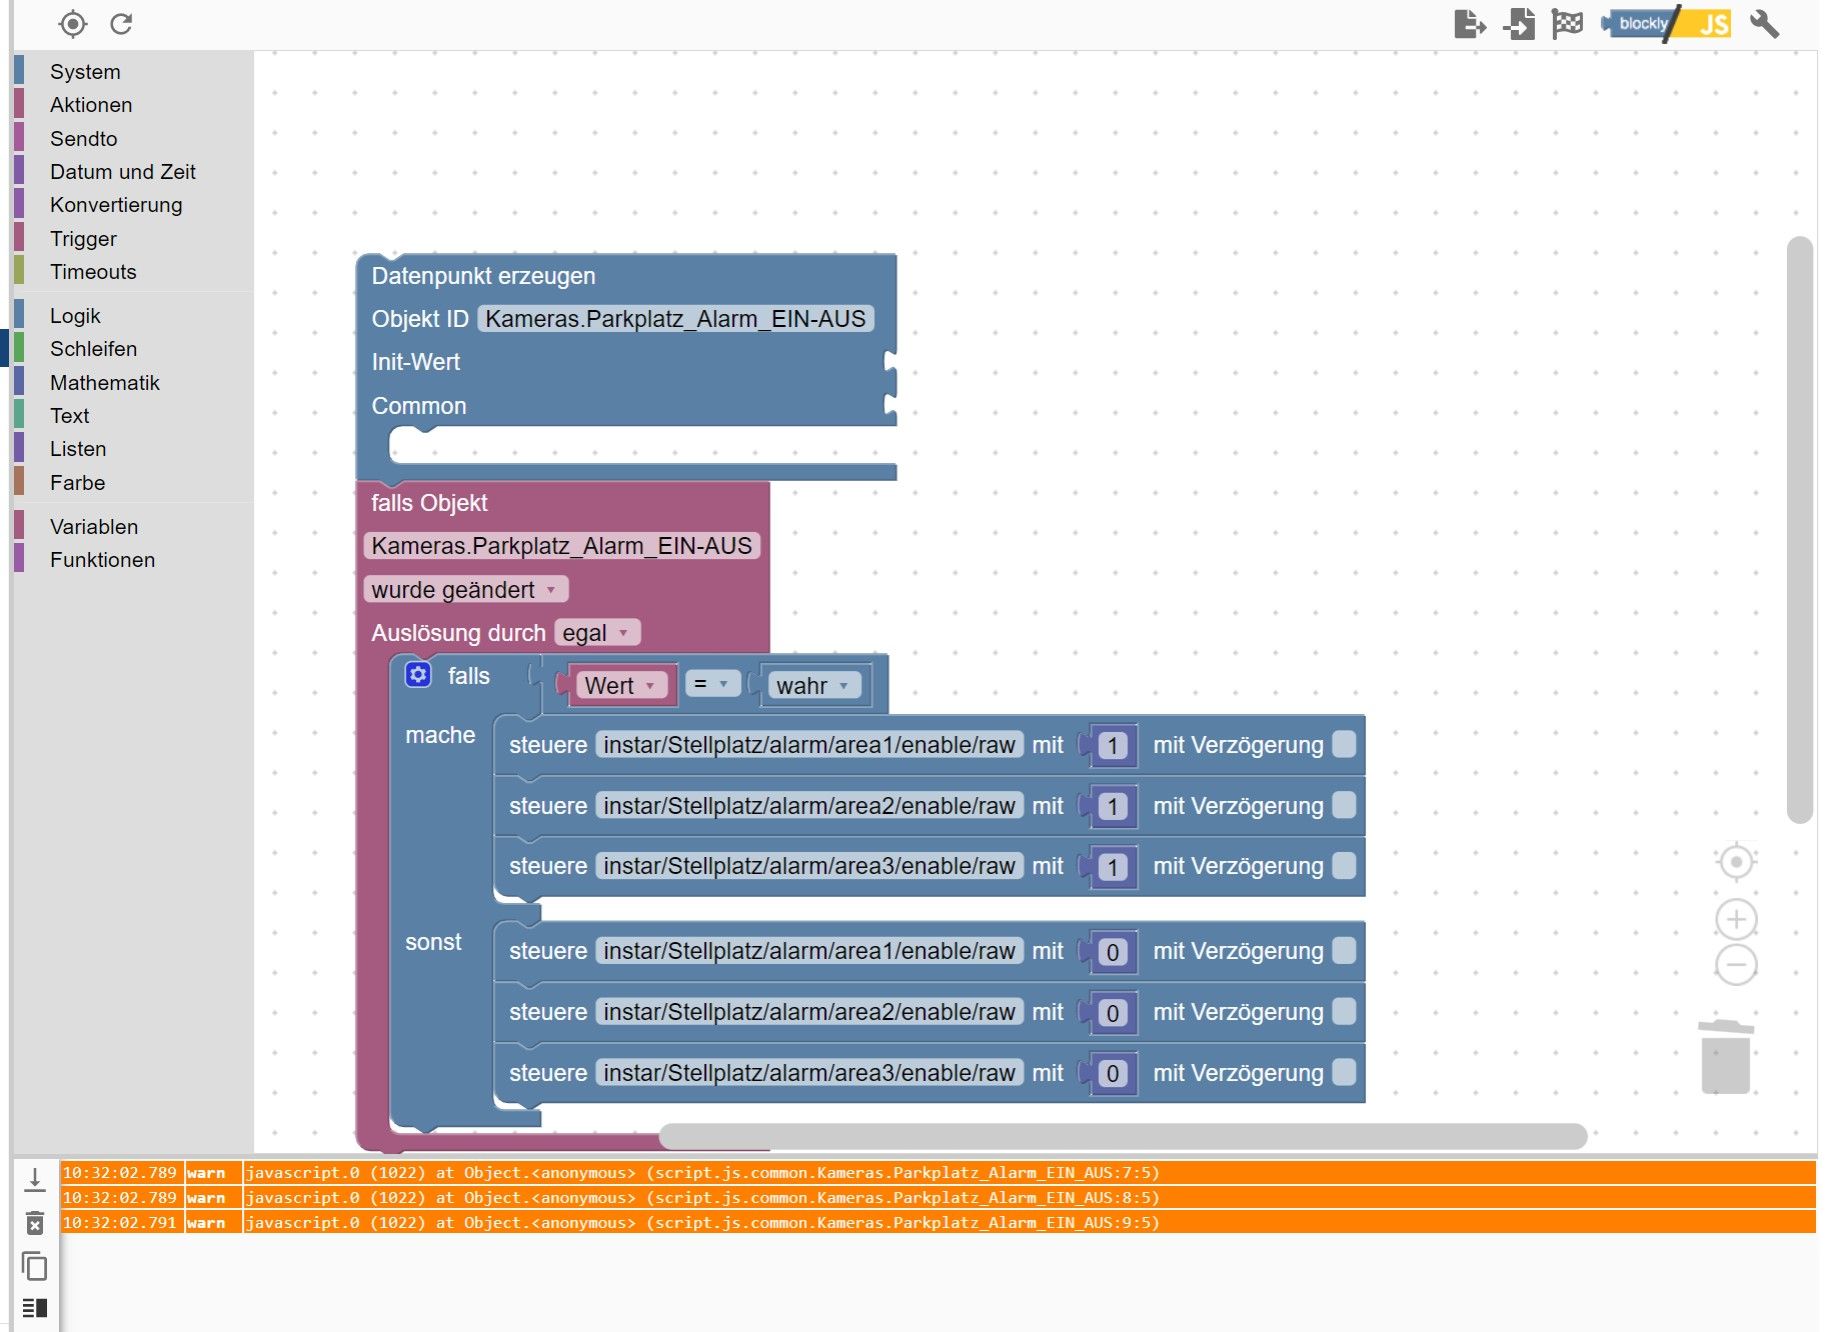Click log warning line ending AUS:9:5

(938, 1222)
